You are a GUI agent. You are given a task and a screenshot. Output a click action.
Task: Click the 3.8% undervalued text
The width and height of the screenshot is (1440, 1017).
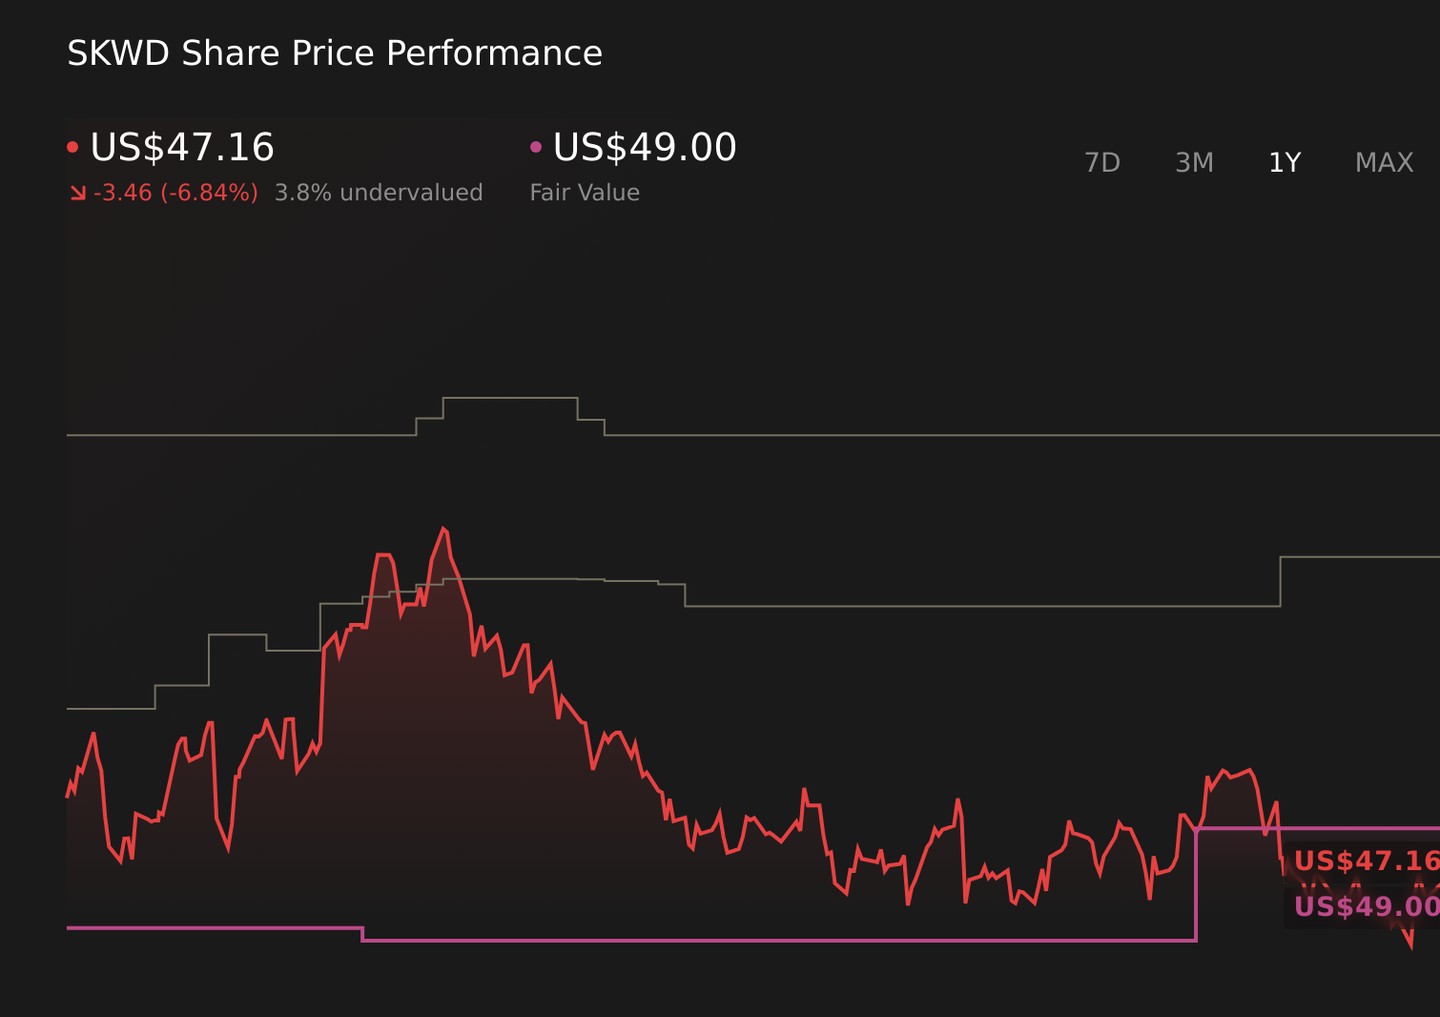tap(379, 193)
